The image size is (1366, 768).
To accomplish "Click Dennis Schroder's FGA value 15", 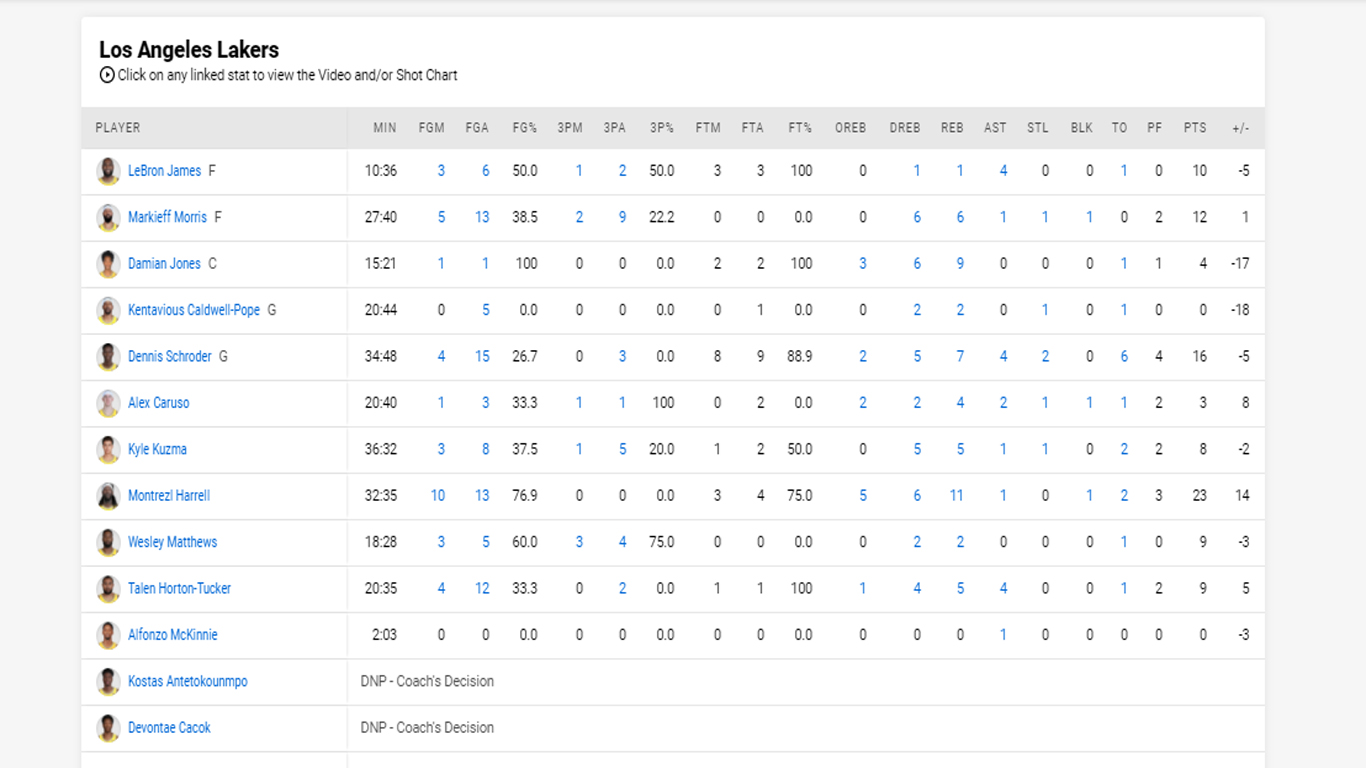I will click(x=482, y=356).
